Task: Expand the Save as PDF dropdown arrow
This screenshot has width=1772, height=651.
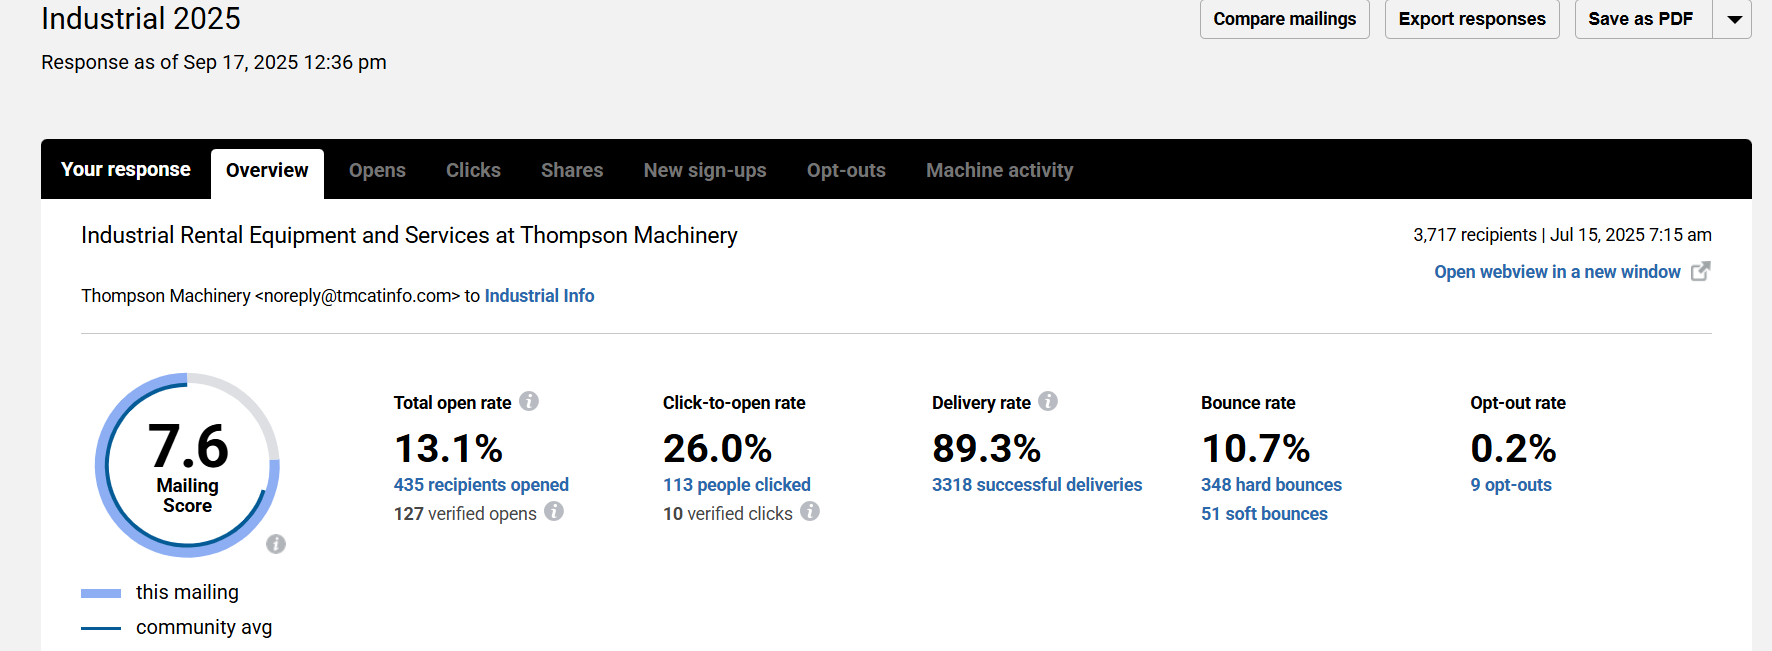Action: point(1734,19)
